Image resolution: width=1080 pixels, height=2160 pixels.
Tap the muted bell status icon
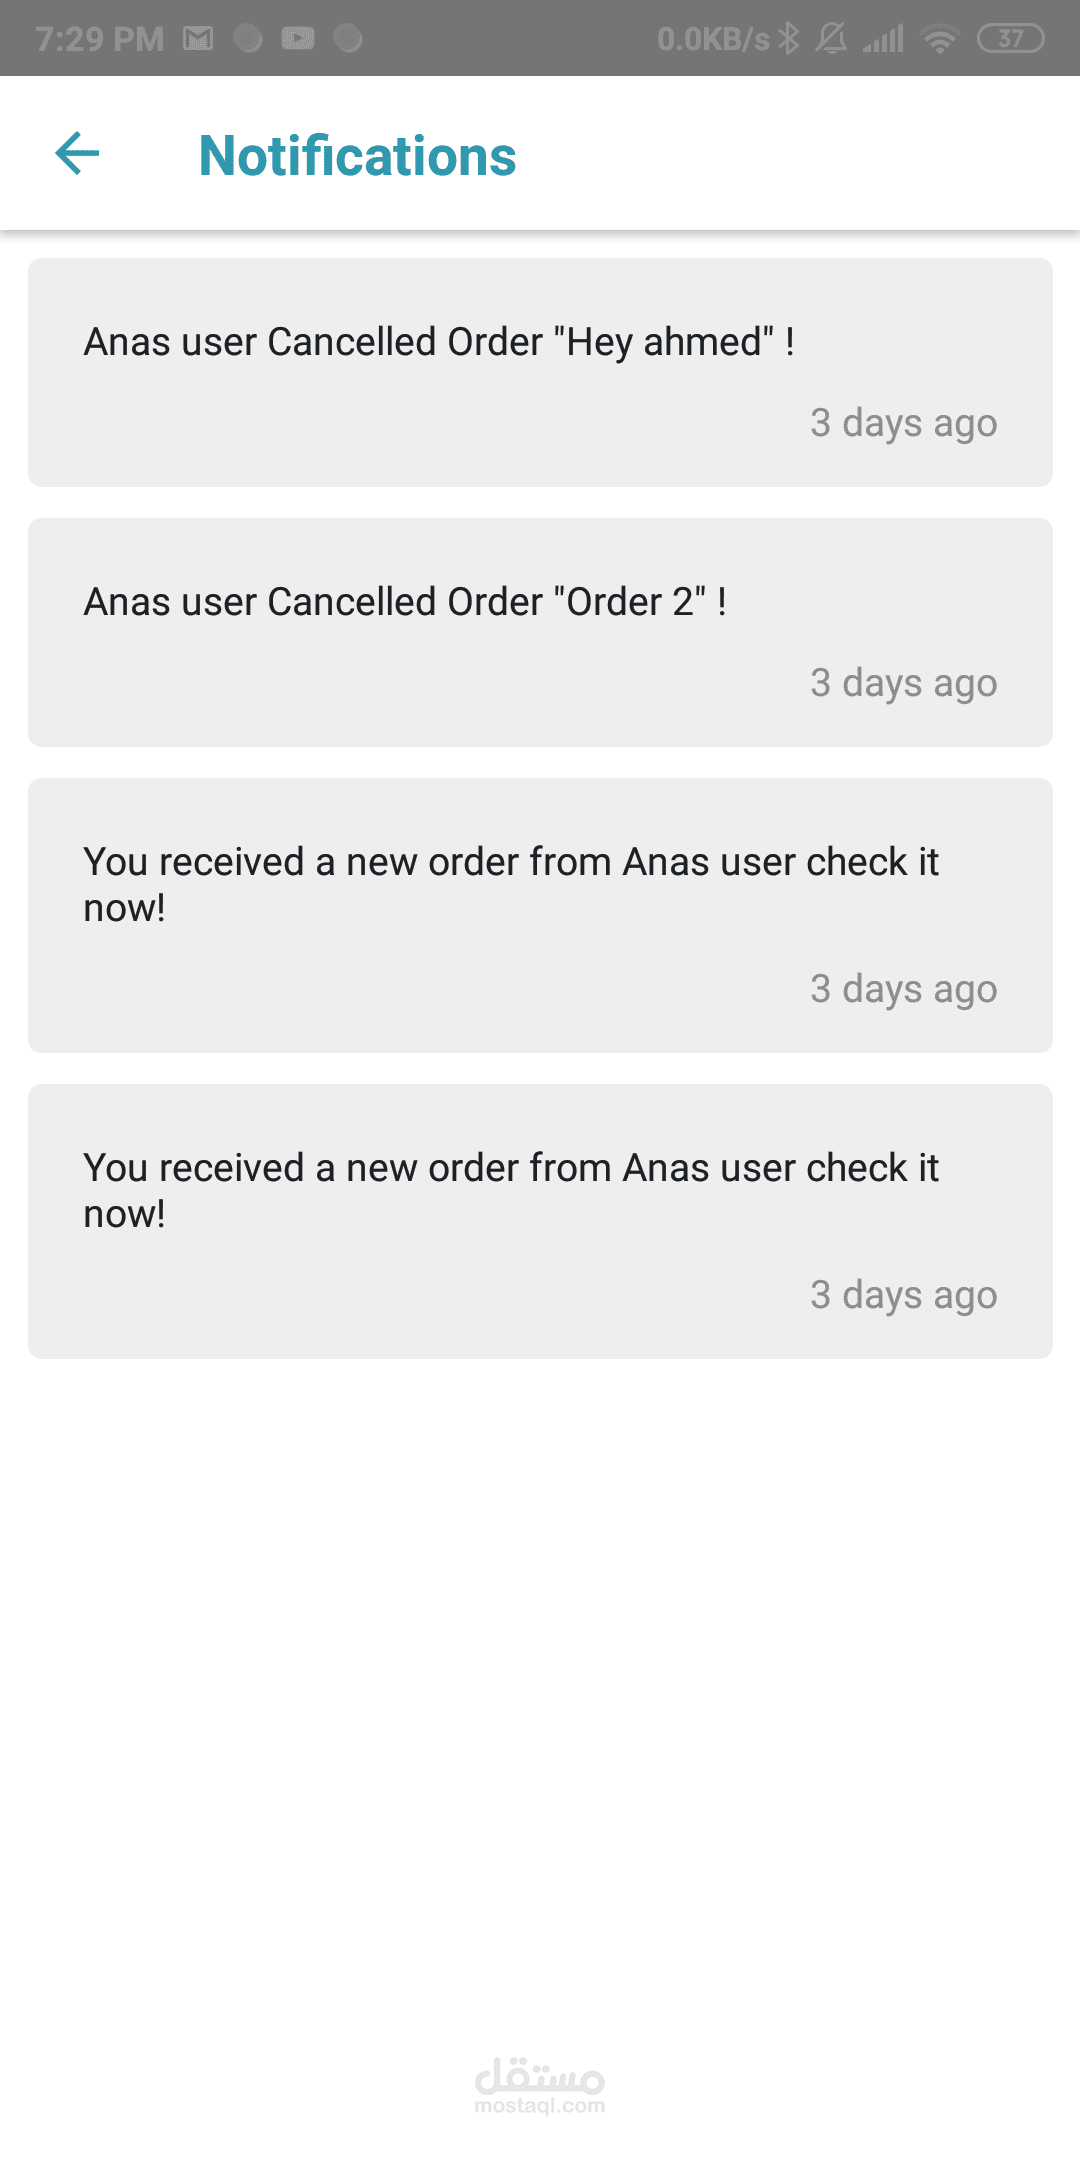(831, 39)
